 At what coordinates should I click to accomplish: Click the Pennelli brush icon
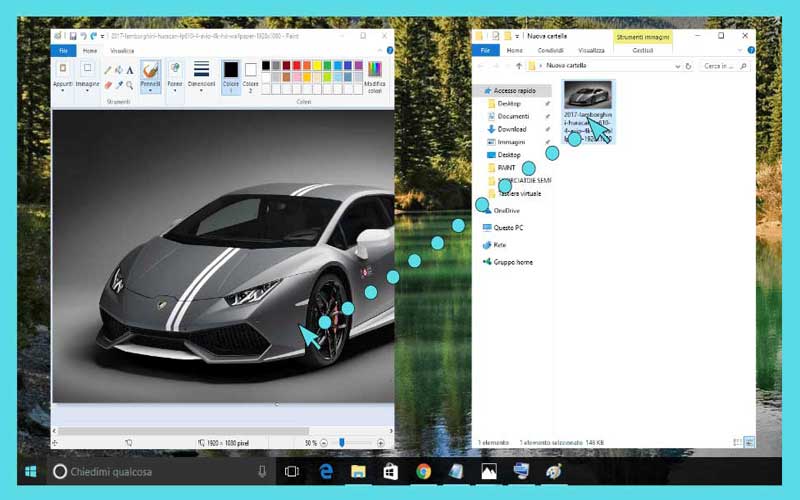(x=151, y=70)
